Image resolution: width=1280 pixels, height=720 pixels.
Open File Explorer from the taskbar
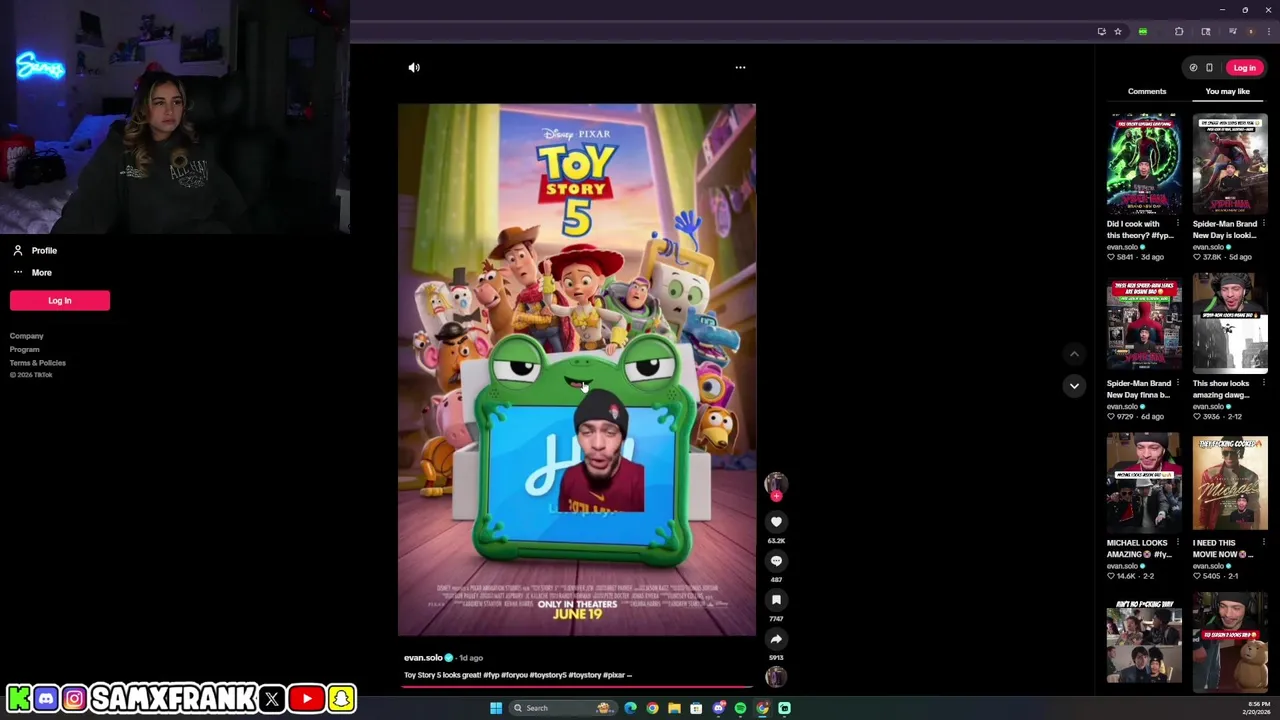coord(674,708)
